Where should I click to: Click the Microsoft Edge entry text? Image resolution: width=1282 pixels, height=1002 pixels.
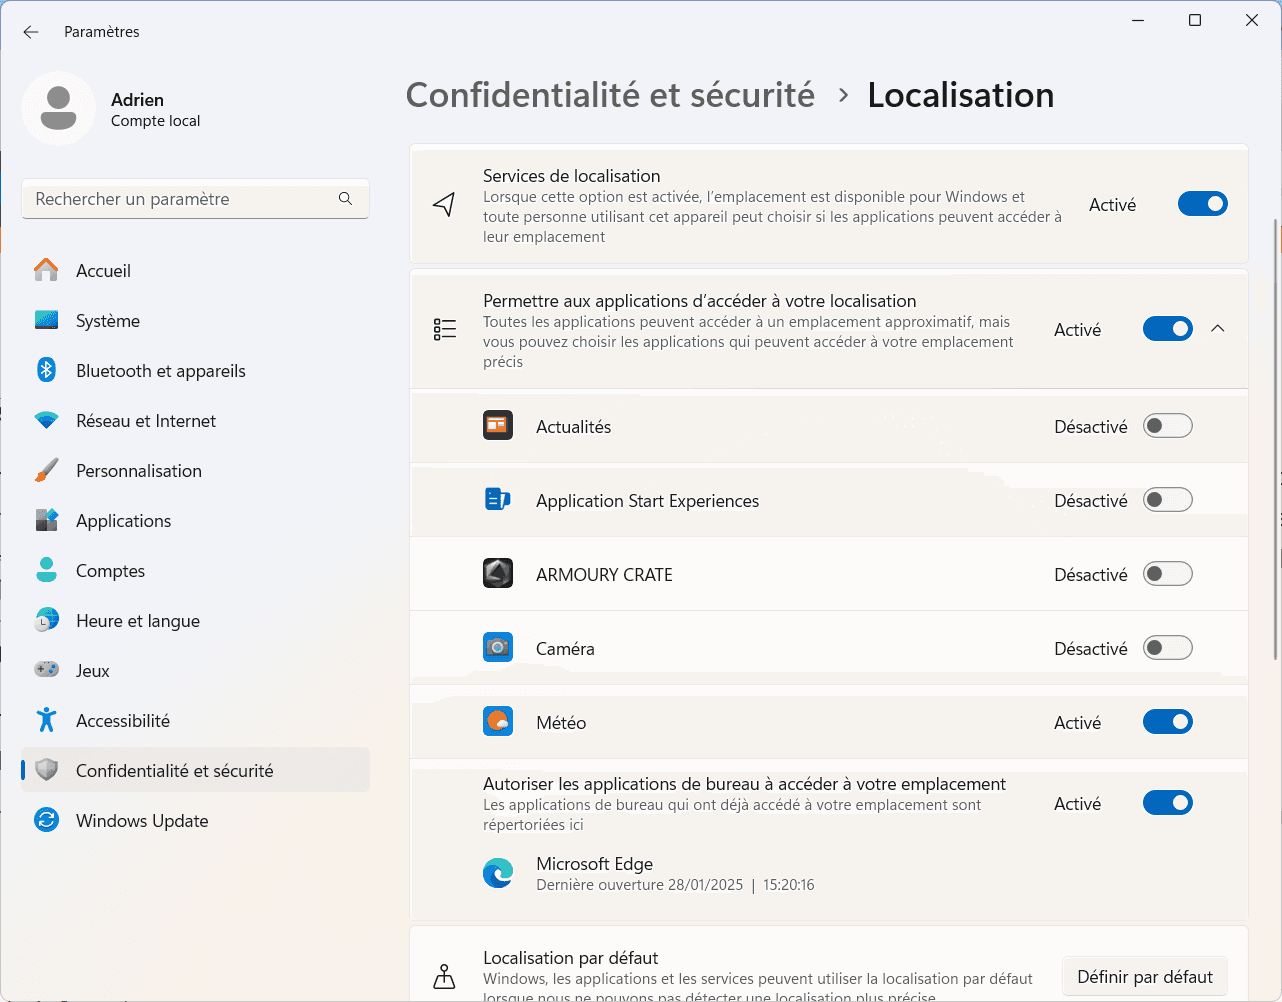594,864
